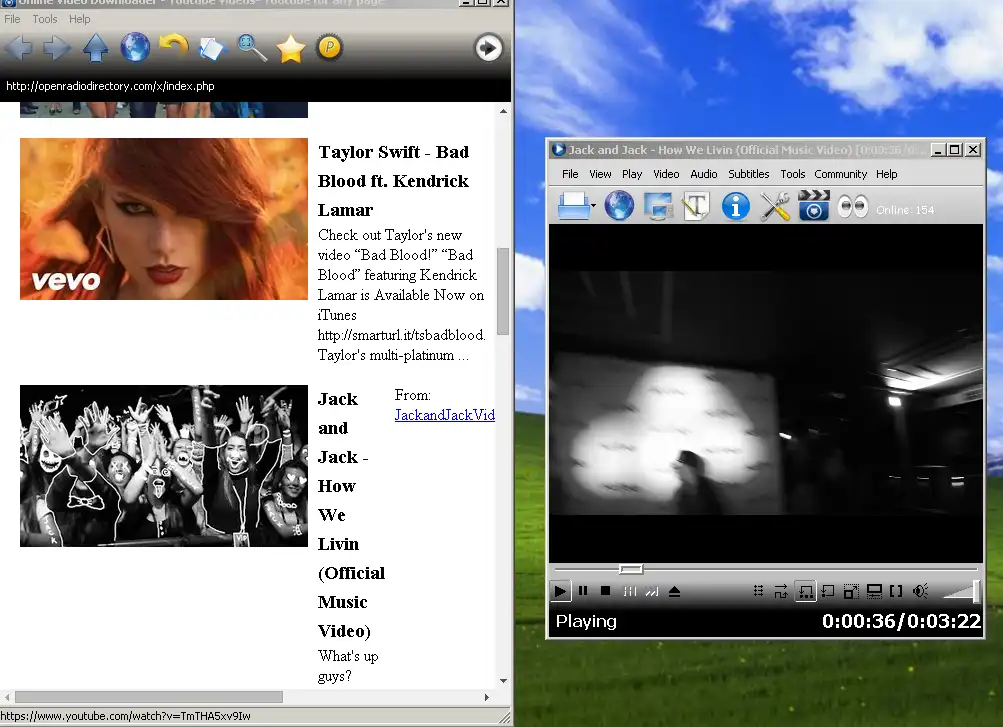Toggle the compact view panel icon

click(x=874, y=591)
